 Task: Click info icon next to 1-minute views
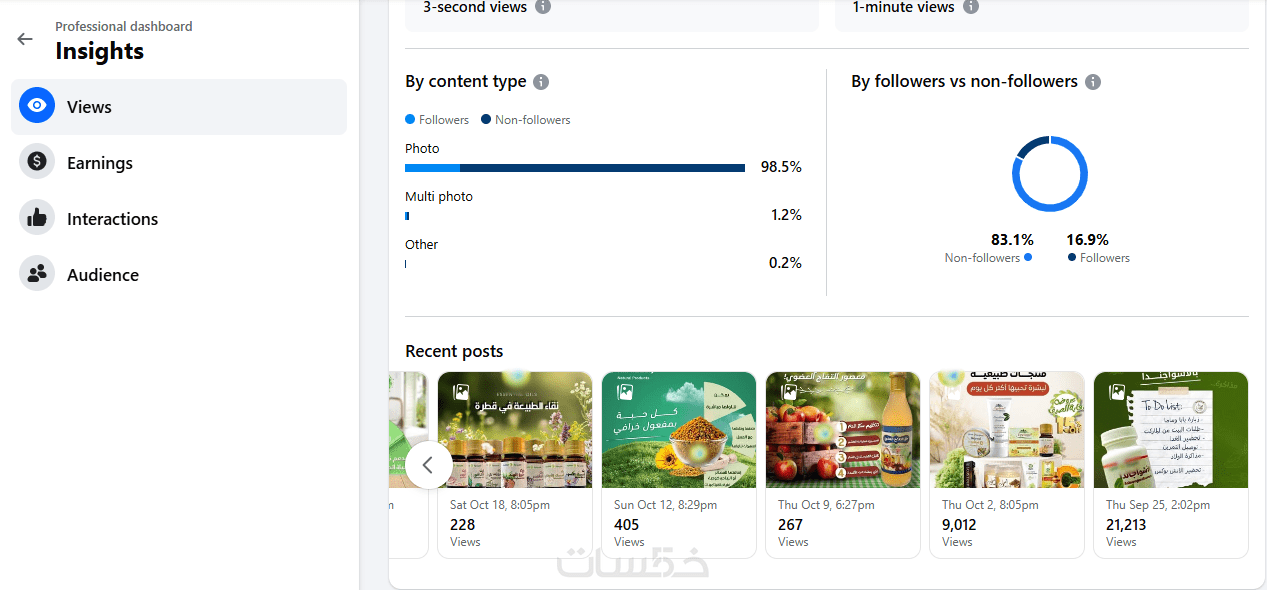pyautogui.click(x=971, y=7)
